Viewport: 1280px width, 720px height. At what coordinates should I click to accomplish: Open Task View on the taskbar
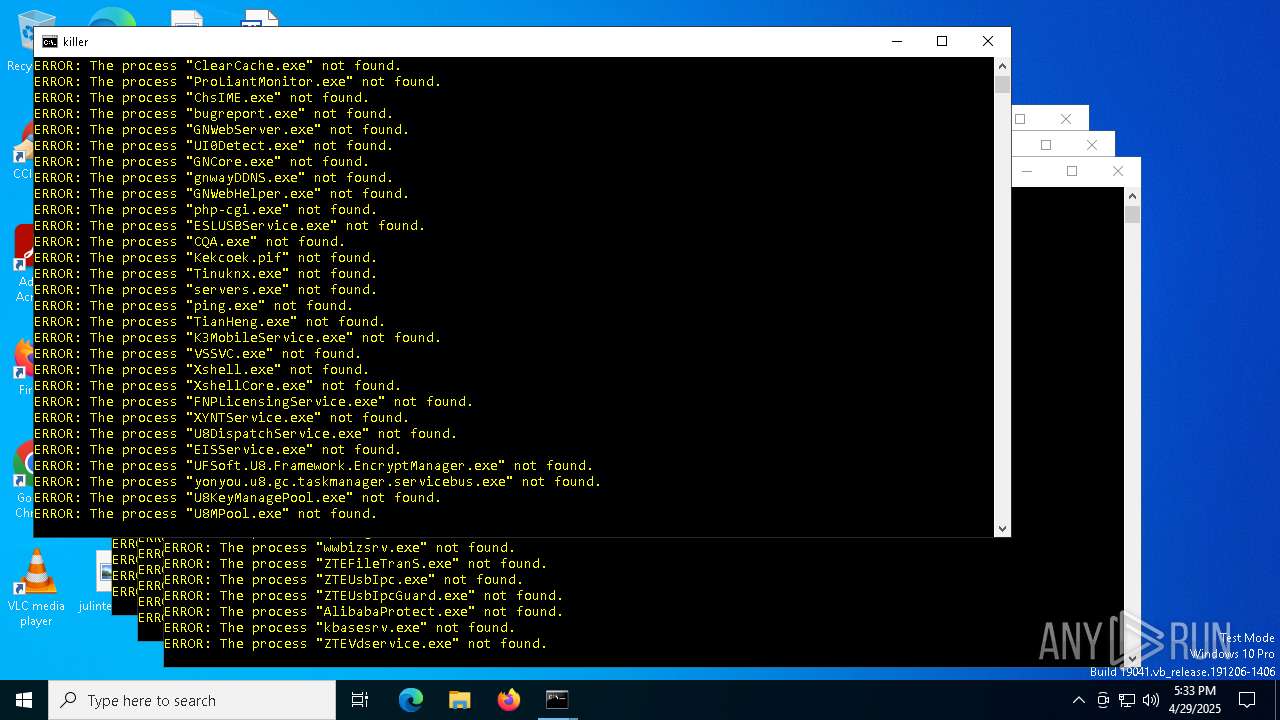click(360, 700)
